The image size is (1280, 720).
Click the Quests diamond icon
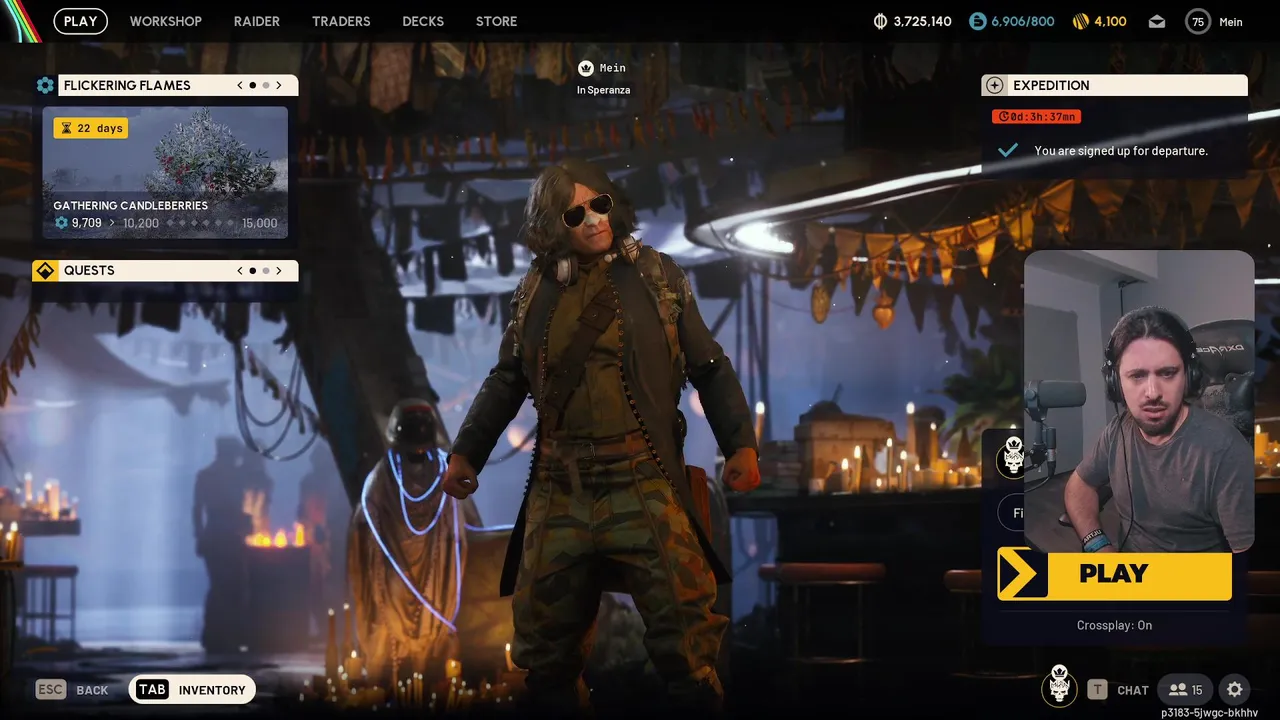click(x=45, y=270)
